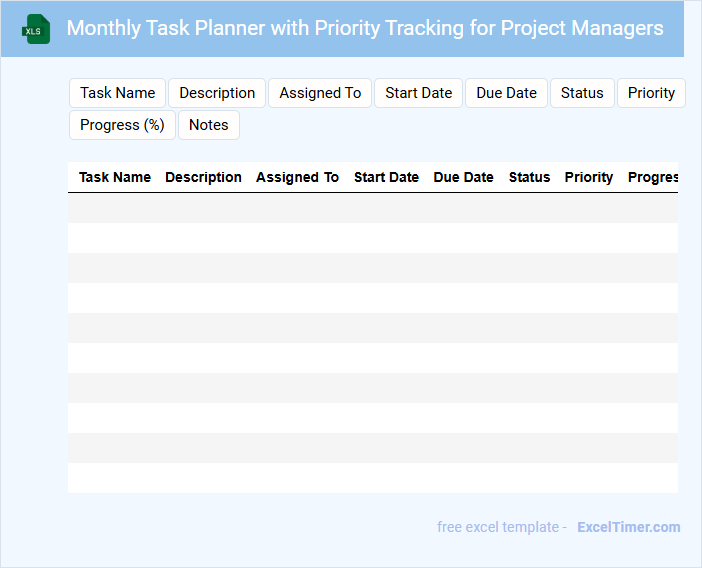702x568 pixels.
Task: Click the Start Date column header
Action: (x=386, y=177)
